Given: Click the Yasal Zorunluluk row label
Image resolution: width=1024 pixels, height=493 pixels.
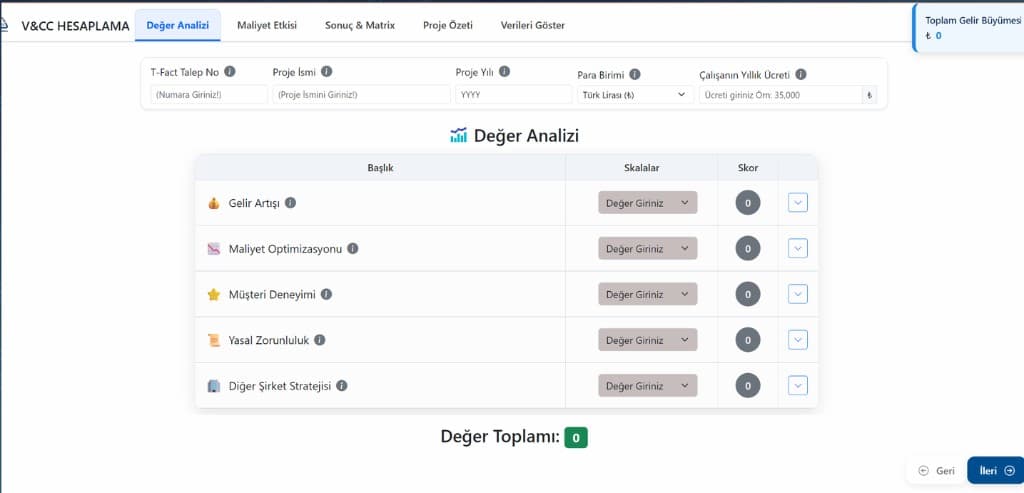Looking at the screenshot, I should point(269,340).
